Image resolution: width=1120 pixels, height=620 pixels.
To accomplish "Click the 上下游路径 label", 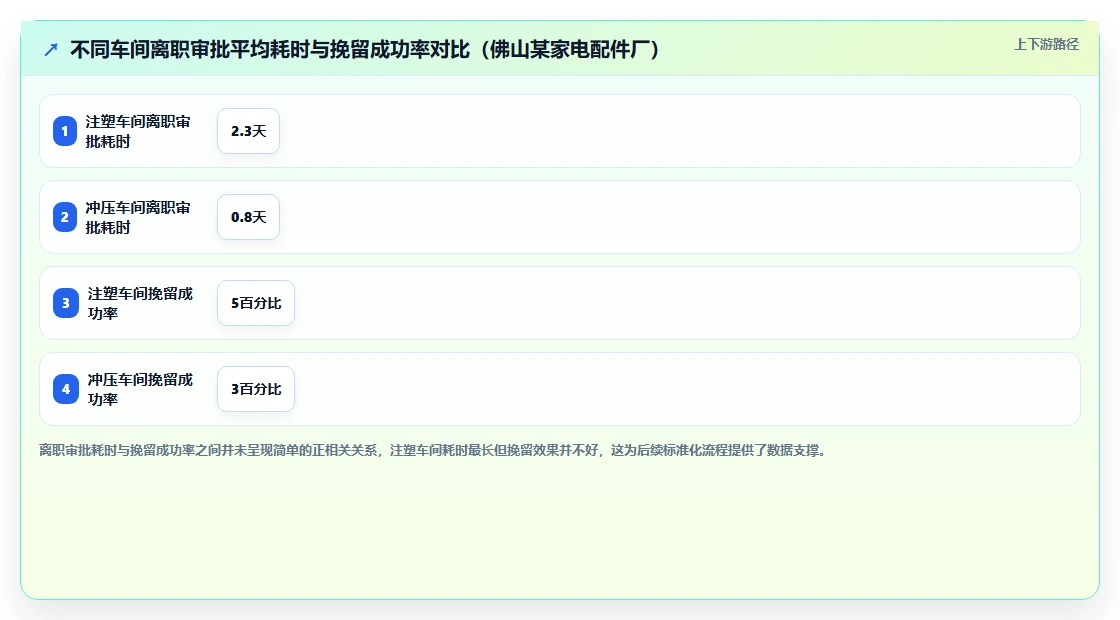I will (1046, 44).
